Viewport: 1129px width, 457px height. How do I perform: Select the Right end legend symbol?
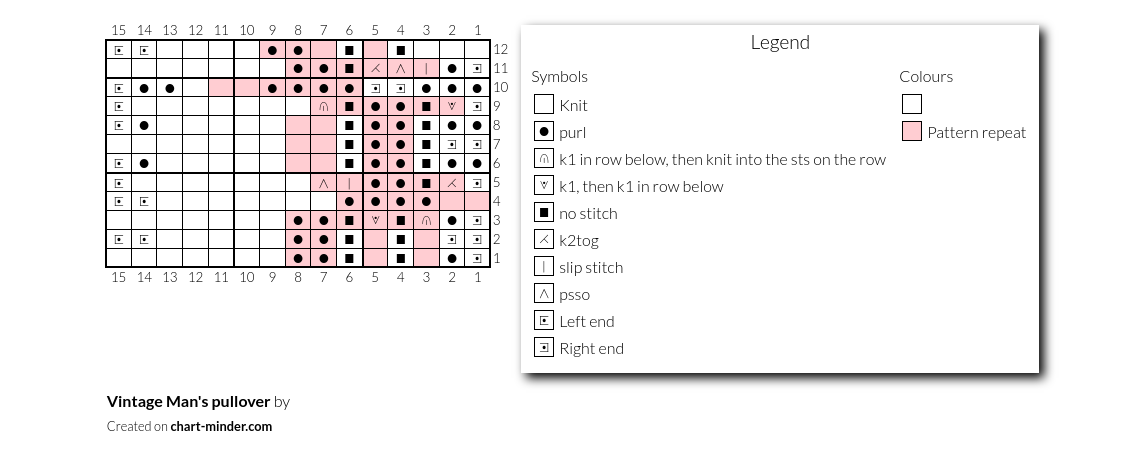pos(544,348)
